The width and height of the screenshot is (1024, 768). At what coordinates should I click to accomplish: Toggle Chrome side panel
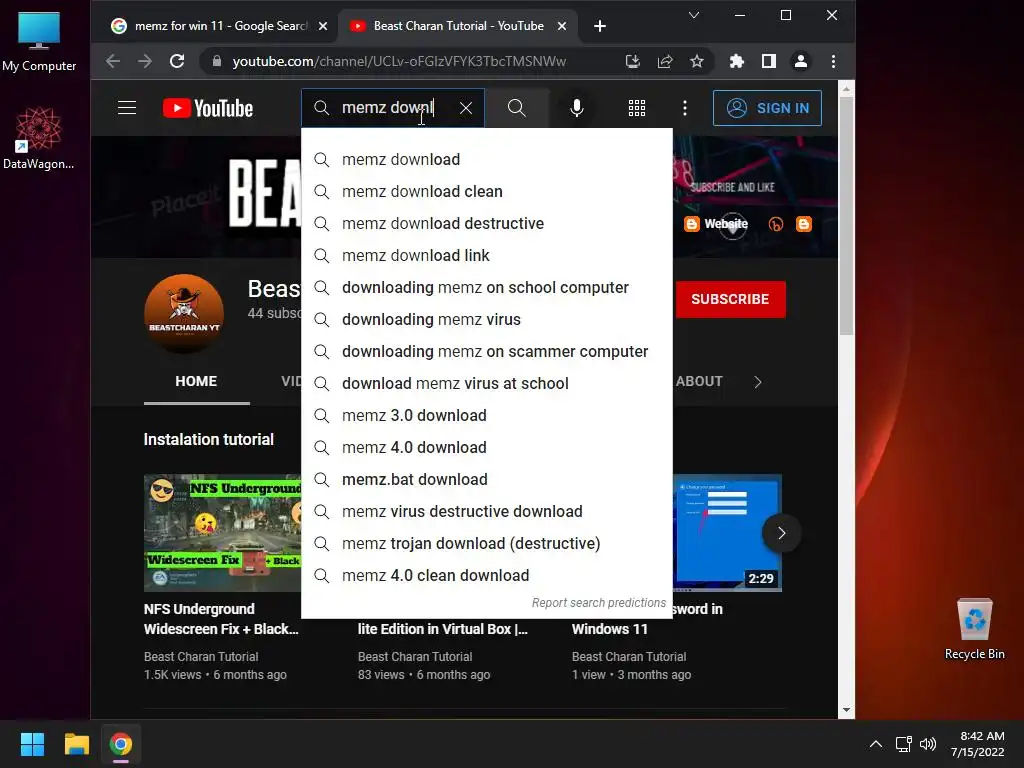tap(769, 61)
